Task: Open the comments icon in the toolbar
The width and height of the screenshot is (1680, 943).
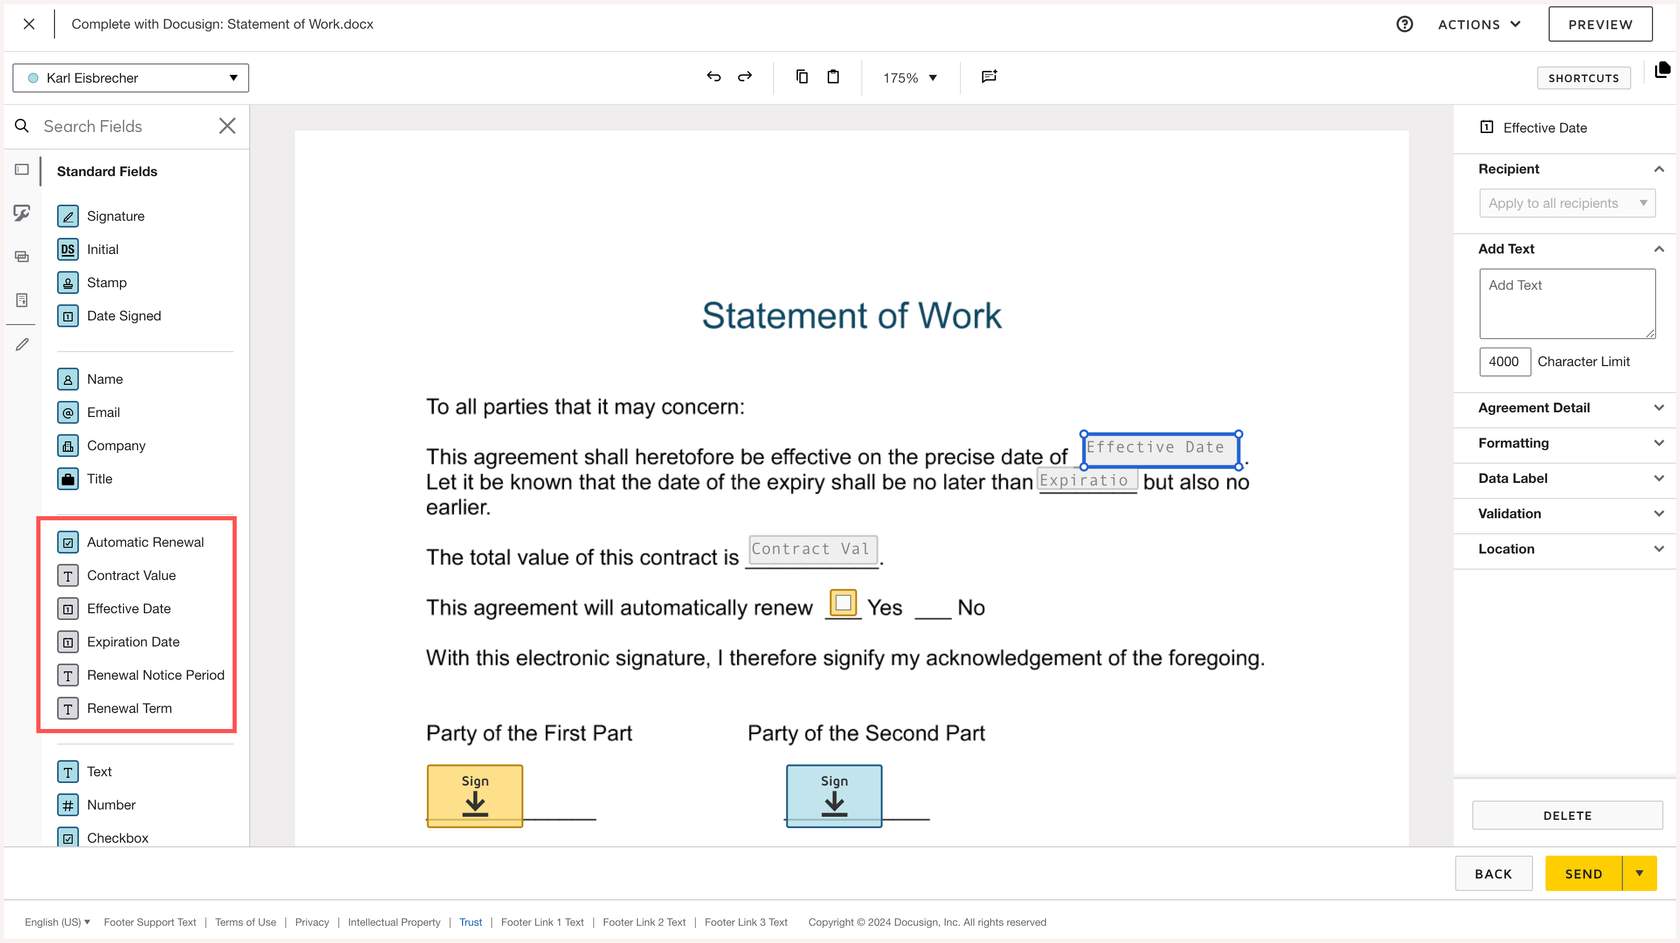Action: click(989, 77)
